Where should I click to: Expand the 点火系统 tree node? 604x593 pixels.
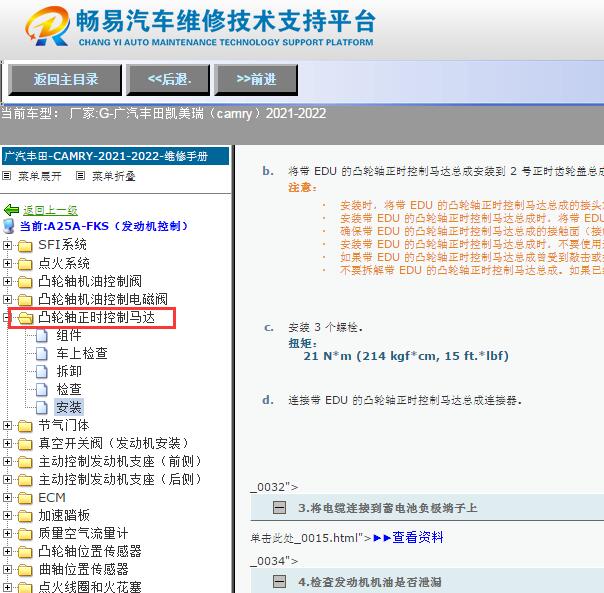pyautogui.click(x=7, y=263)
